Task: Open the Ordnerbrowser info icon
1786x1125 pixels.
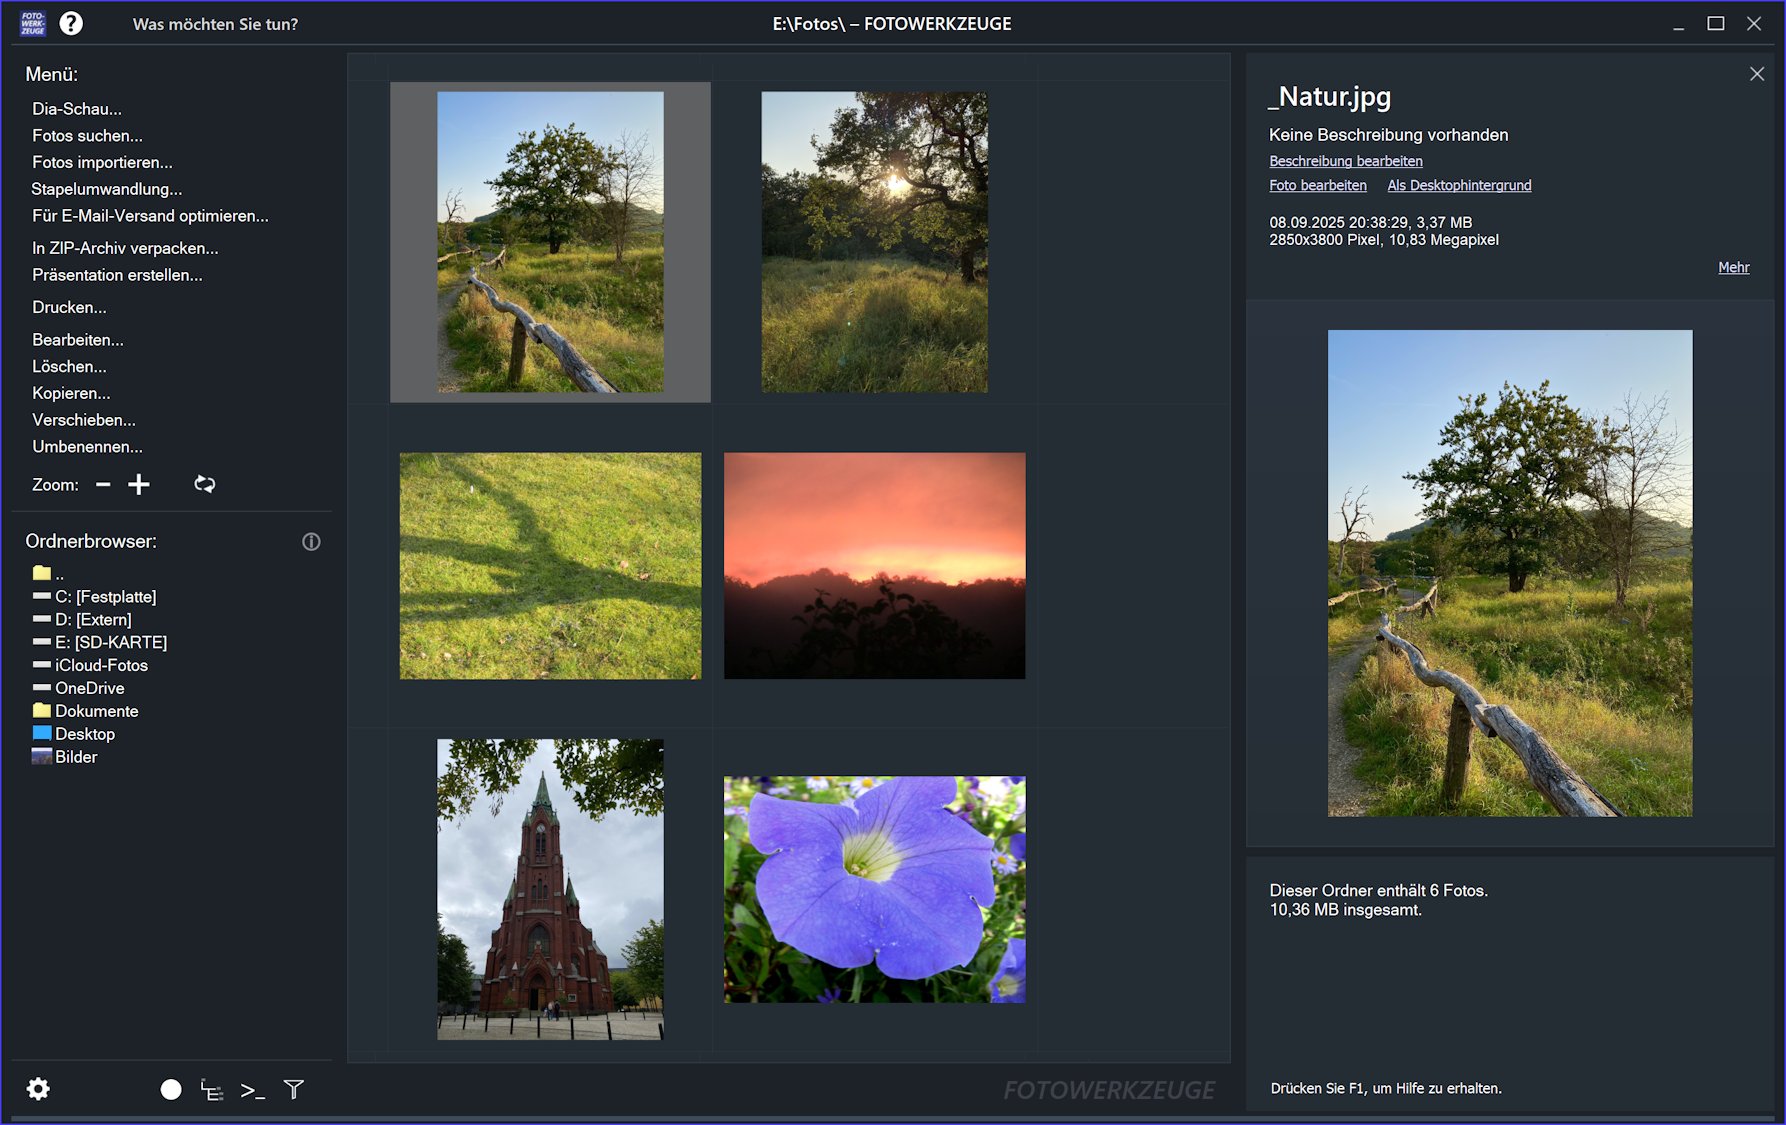Action: coord(311,541)
